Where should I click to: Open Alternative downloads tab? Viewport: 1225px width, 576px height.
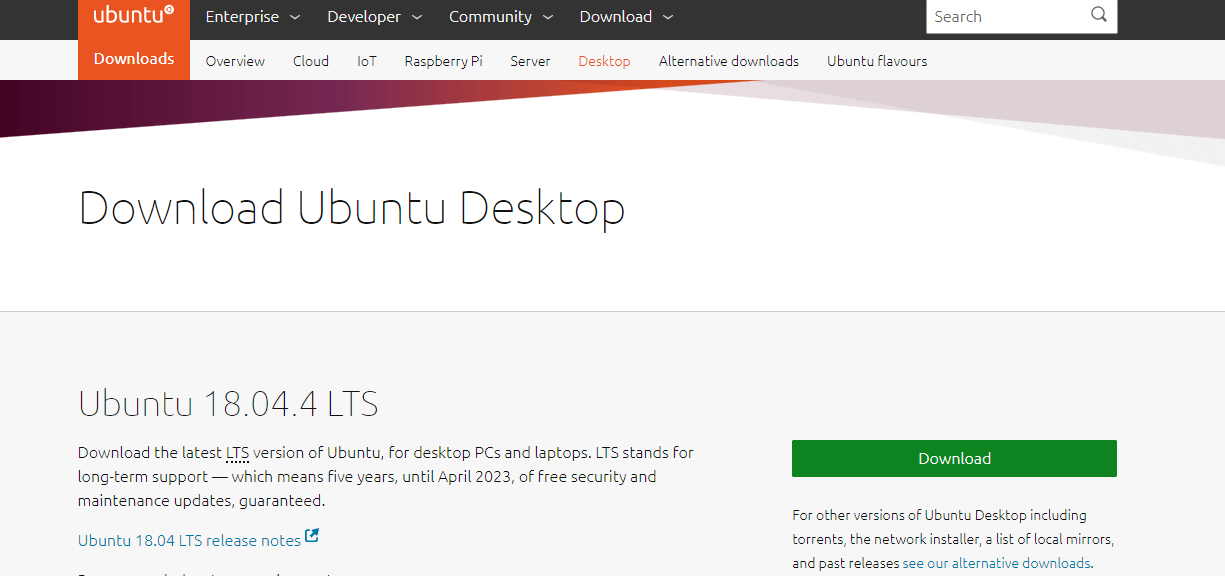pyautogui.click(x=729, y=61)
